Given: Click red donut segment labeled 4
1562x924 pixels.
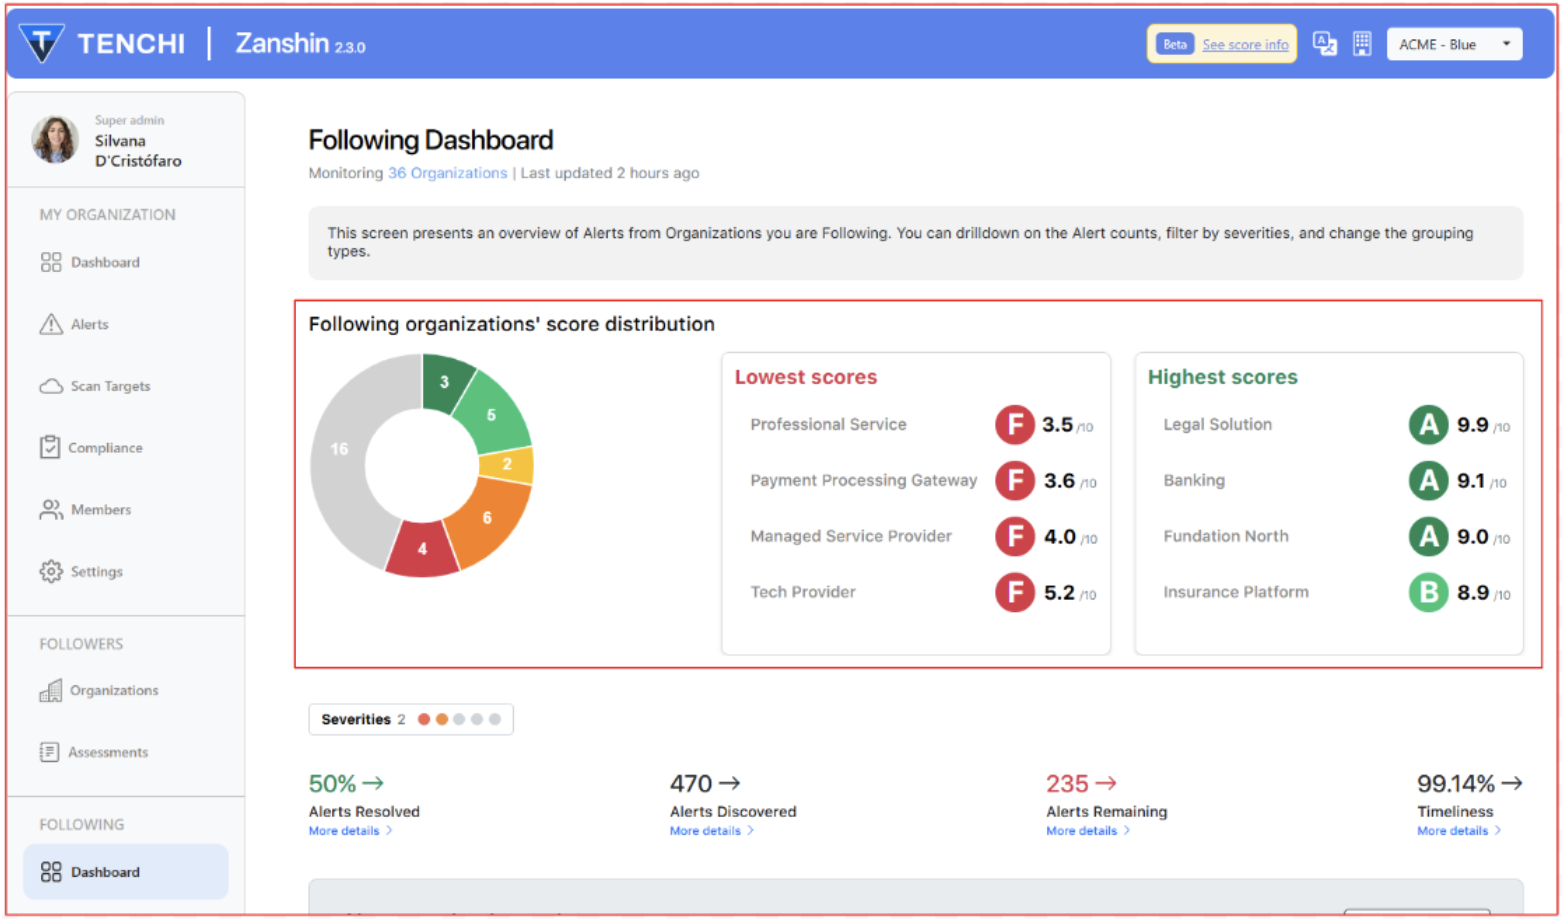Looking at the screenshot, I should click(422, 549).
